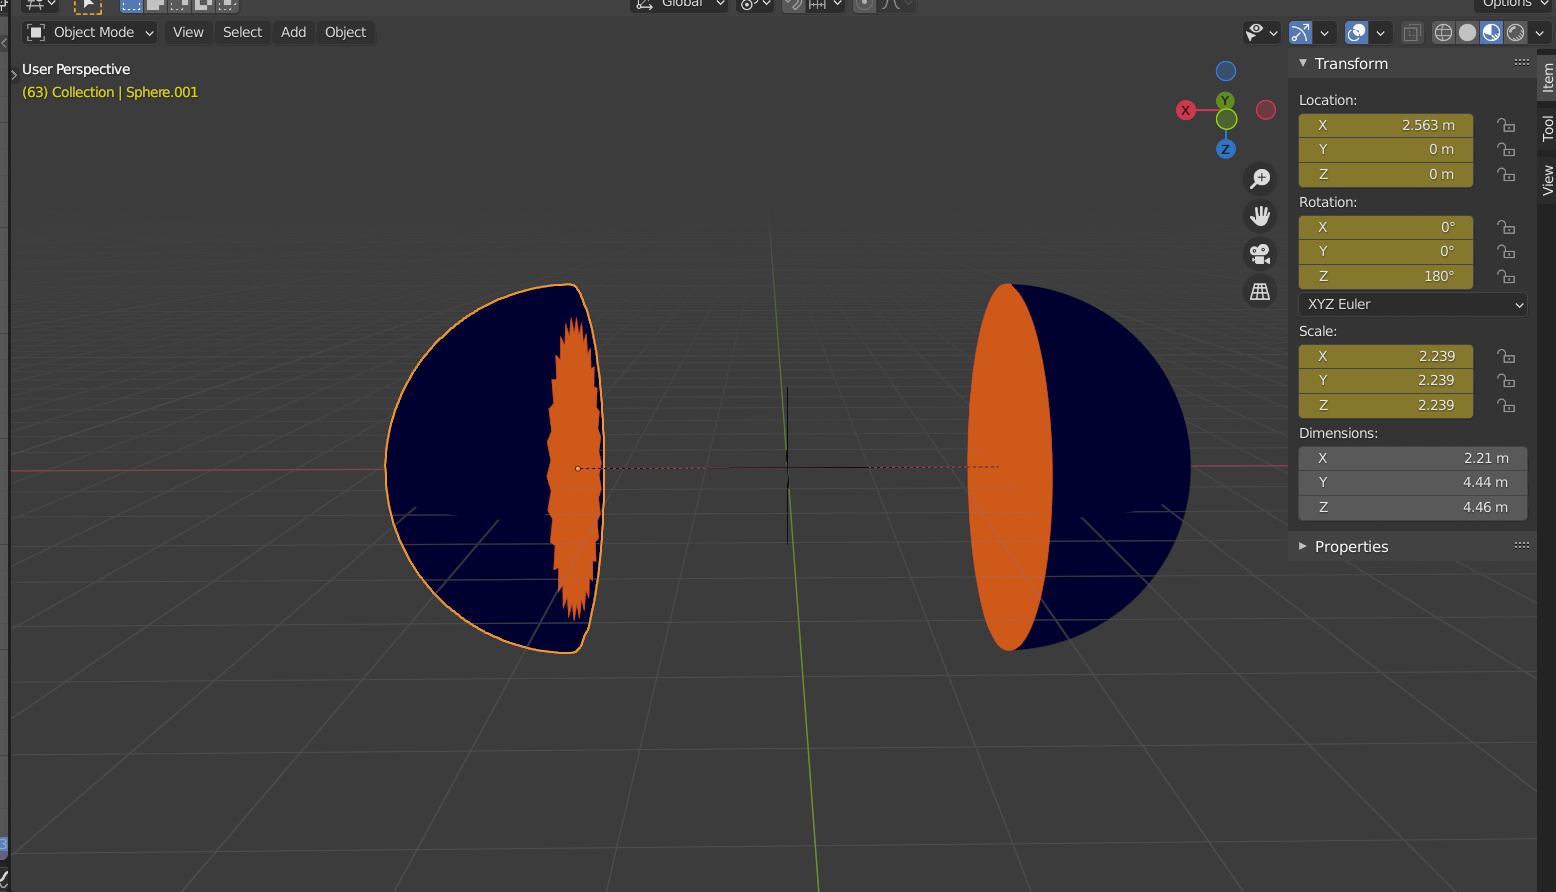1556x892 pixels.
Task: Lock Rotation X value
Action: pos(1506,227)
